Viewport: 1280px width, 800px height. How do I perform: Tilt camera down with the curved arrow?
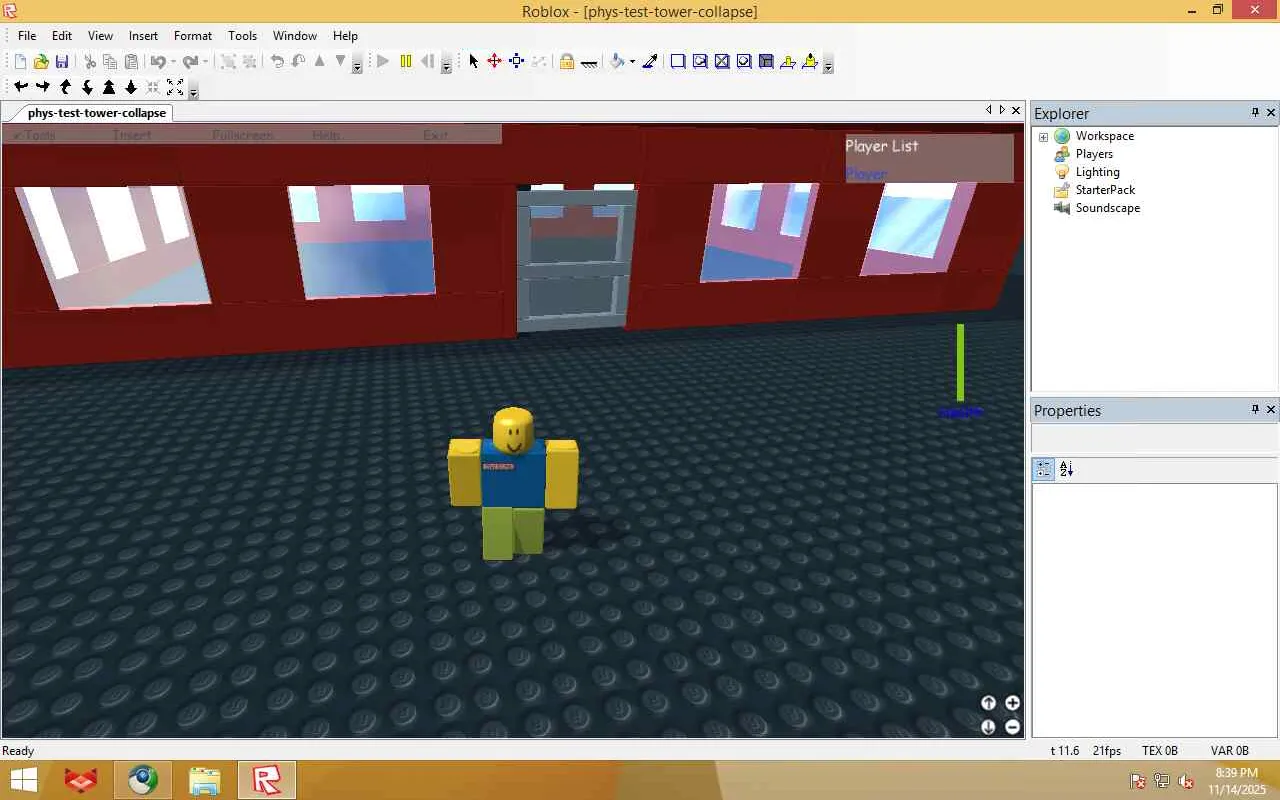[x=87, y=88]
